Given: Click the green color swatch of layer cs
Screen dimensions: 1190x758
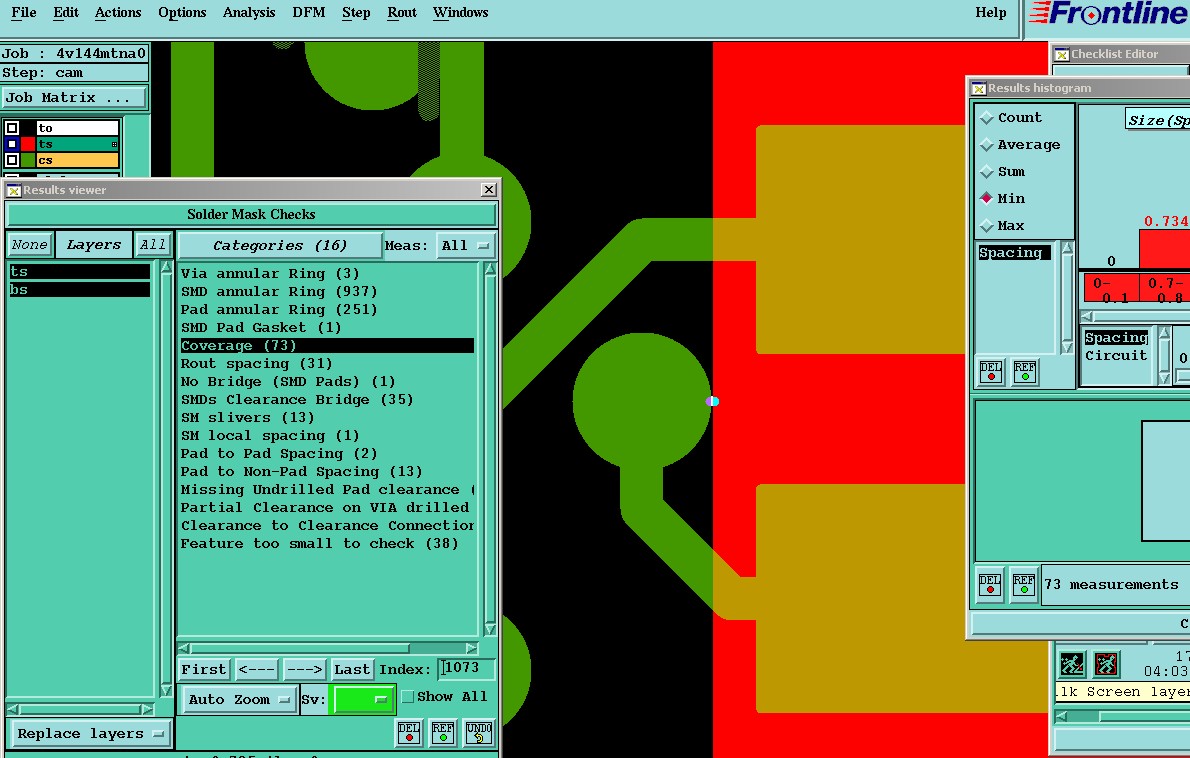Looking at the screenshot, I should [x=28, y=160].
